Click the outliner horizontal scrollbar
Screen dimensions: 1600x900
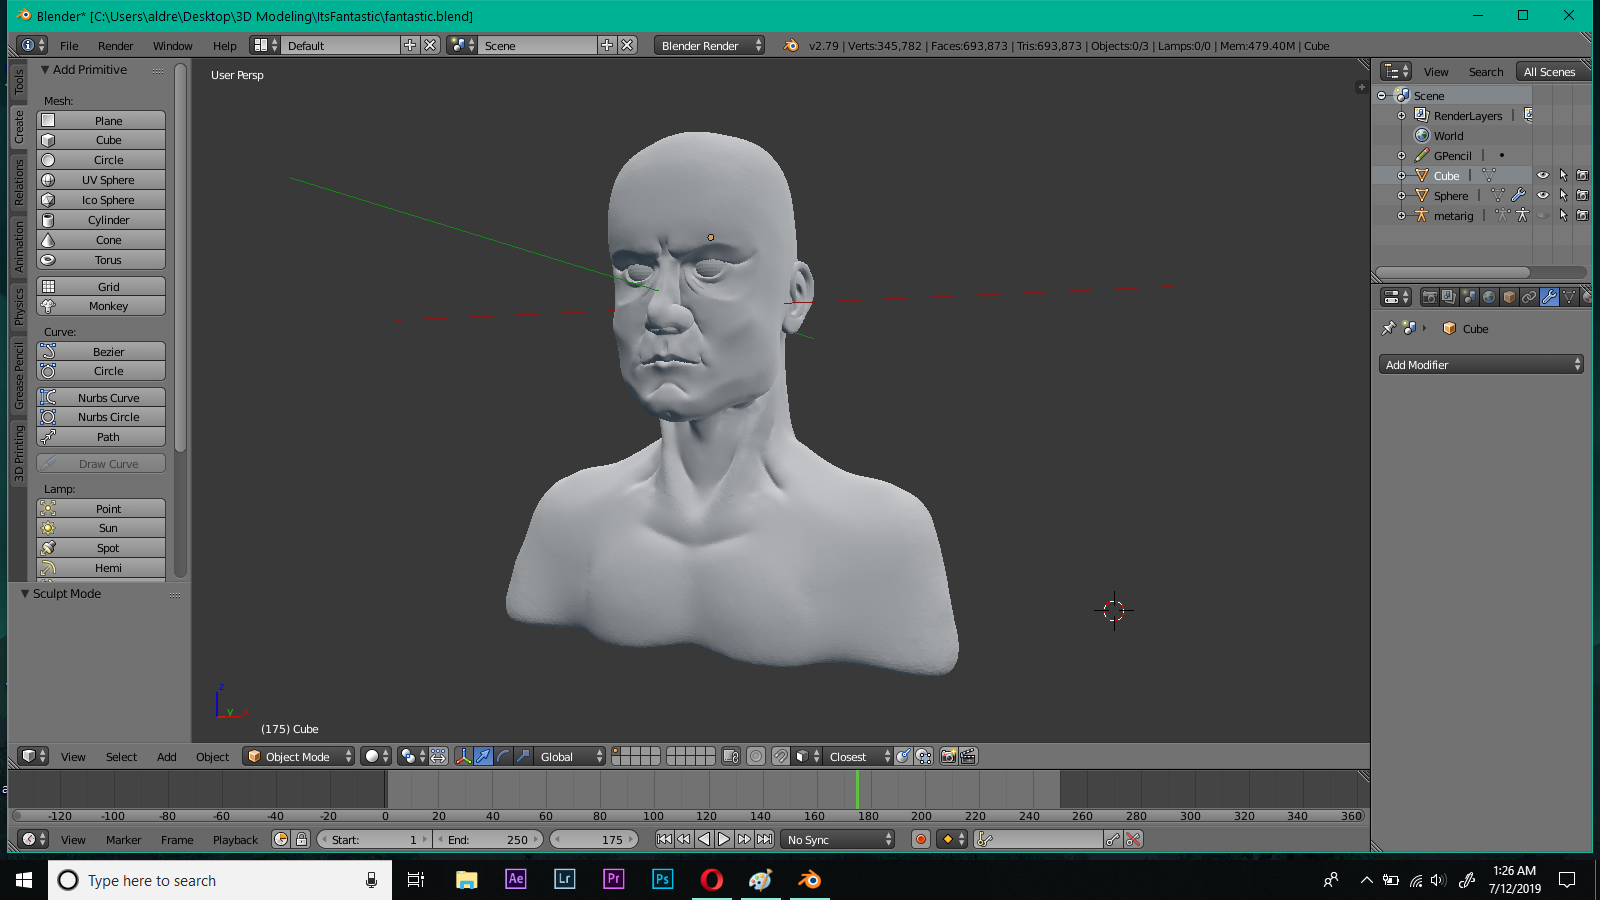[x=1453, y=272]
